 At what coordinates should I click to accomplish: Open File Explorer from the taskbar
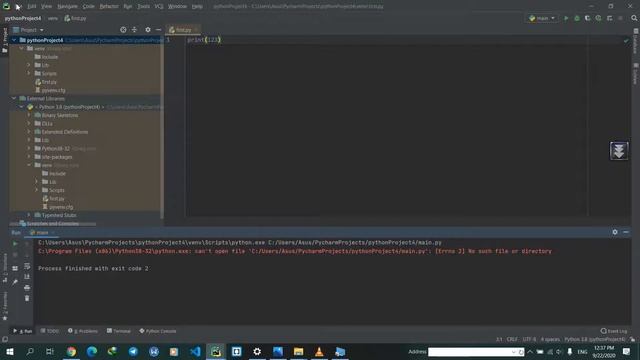(x=298, y=351)
